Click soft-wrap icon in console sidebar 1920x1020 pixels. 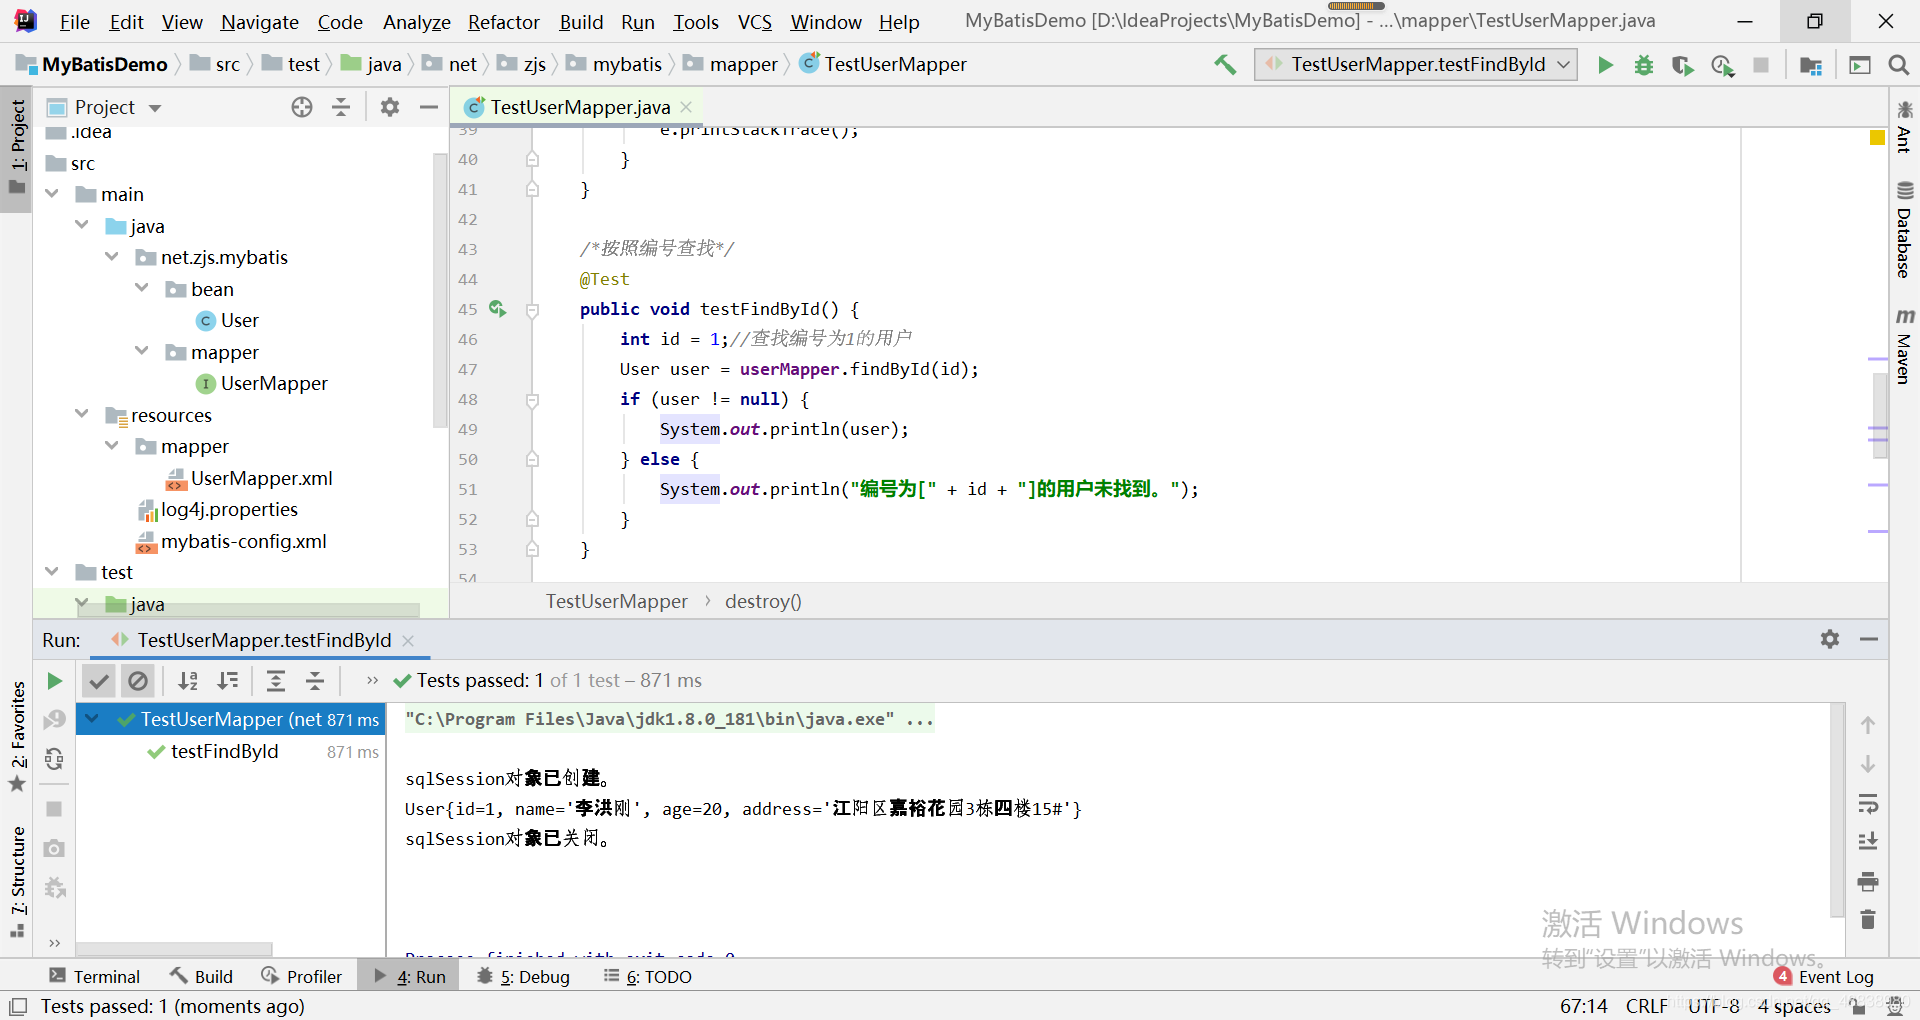click(x=1867, y=803)
